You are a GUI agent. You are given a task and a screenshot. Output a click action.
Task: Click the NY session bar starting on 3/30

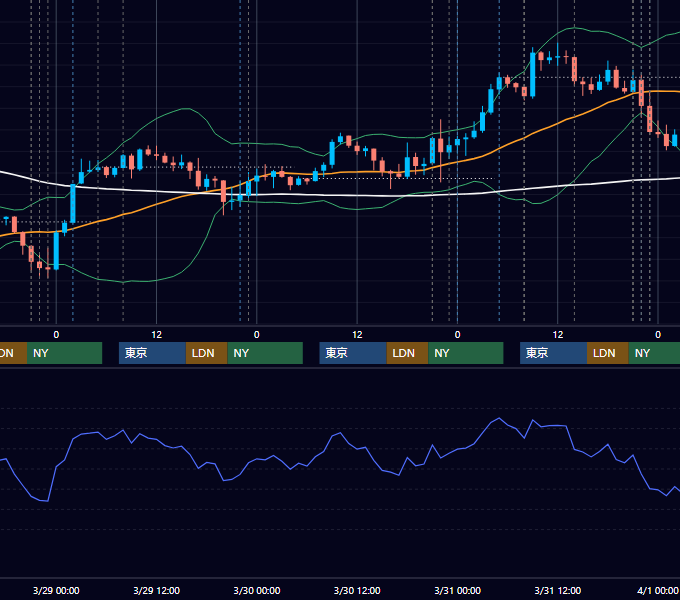(466, 353)
